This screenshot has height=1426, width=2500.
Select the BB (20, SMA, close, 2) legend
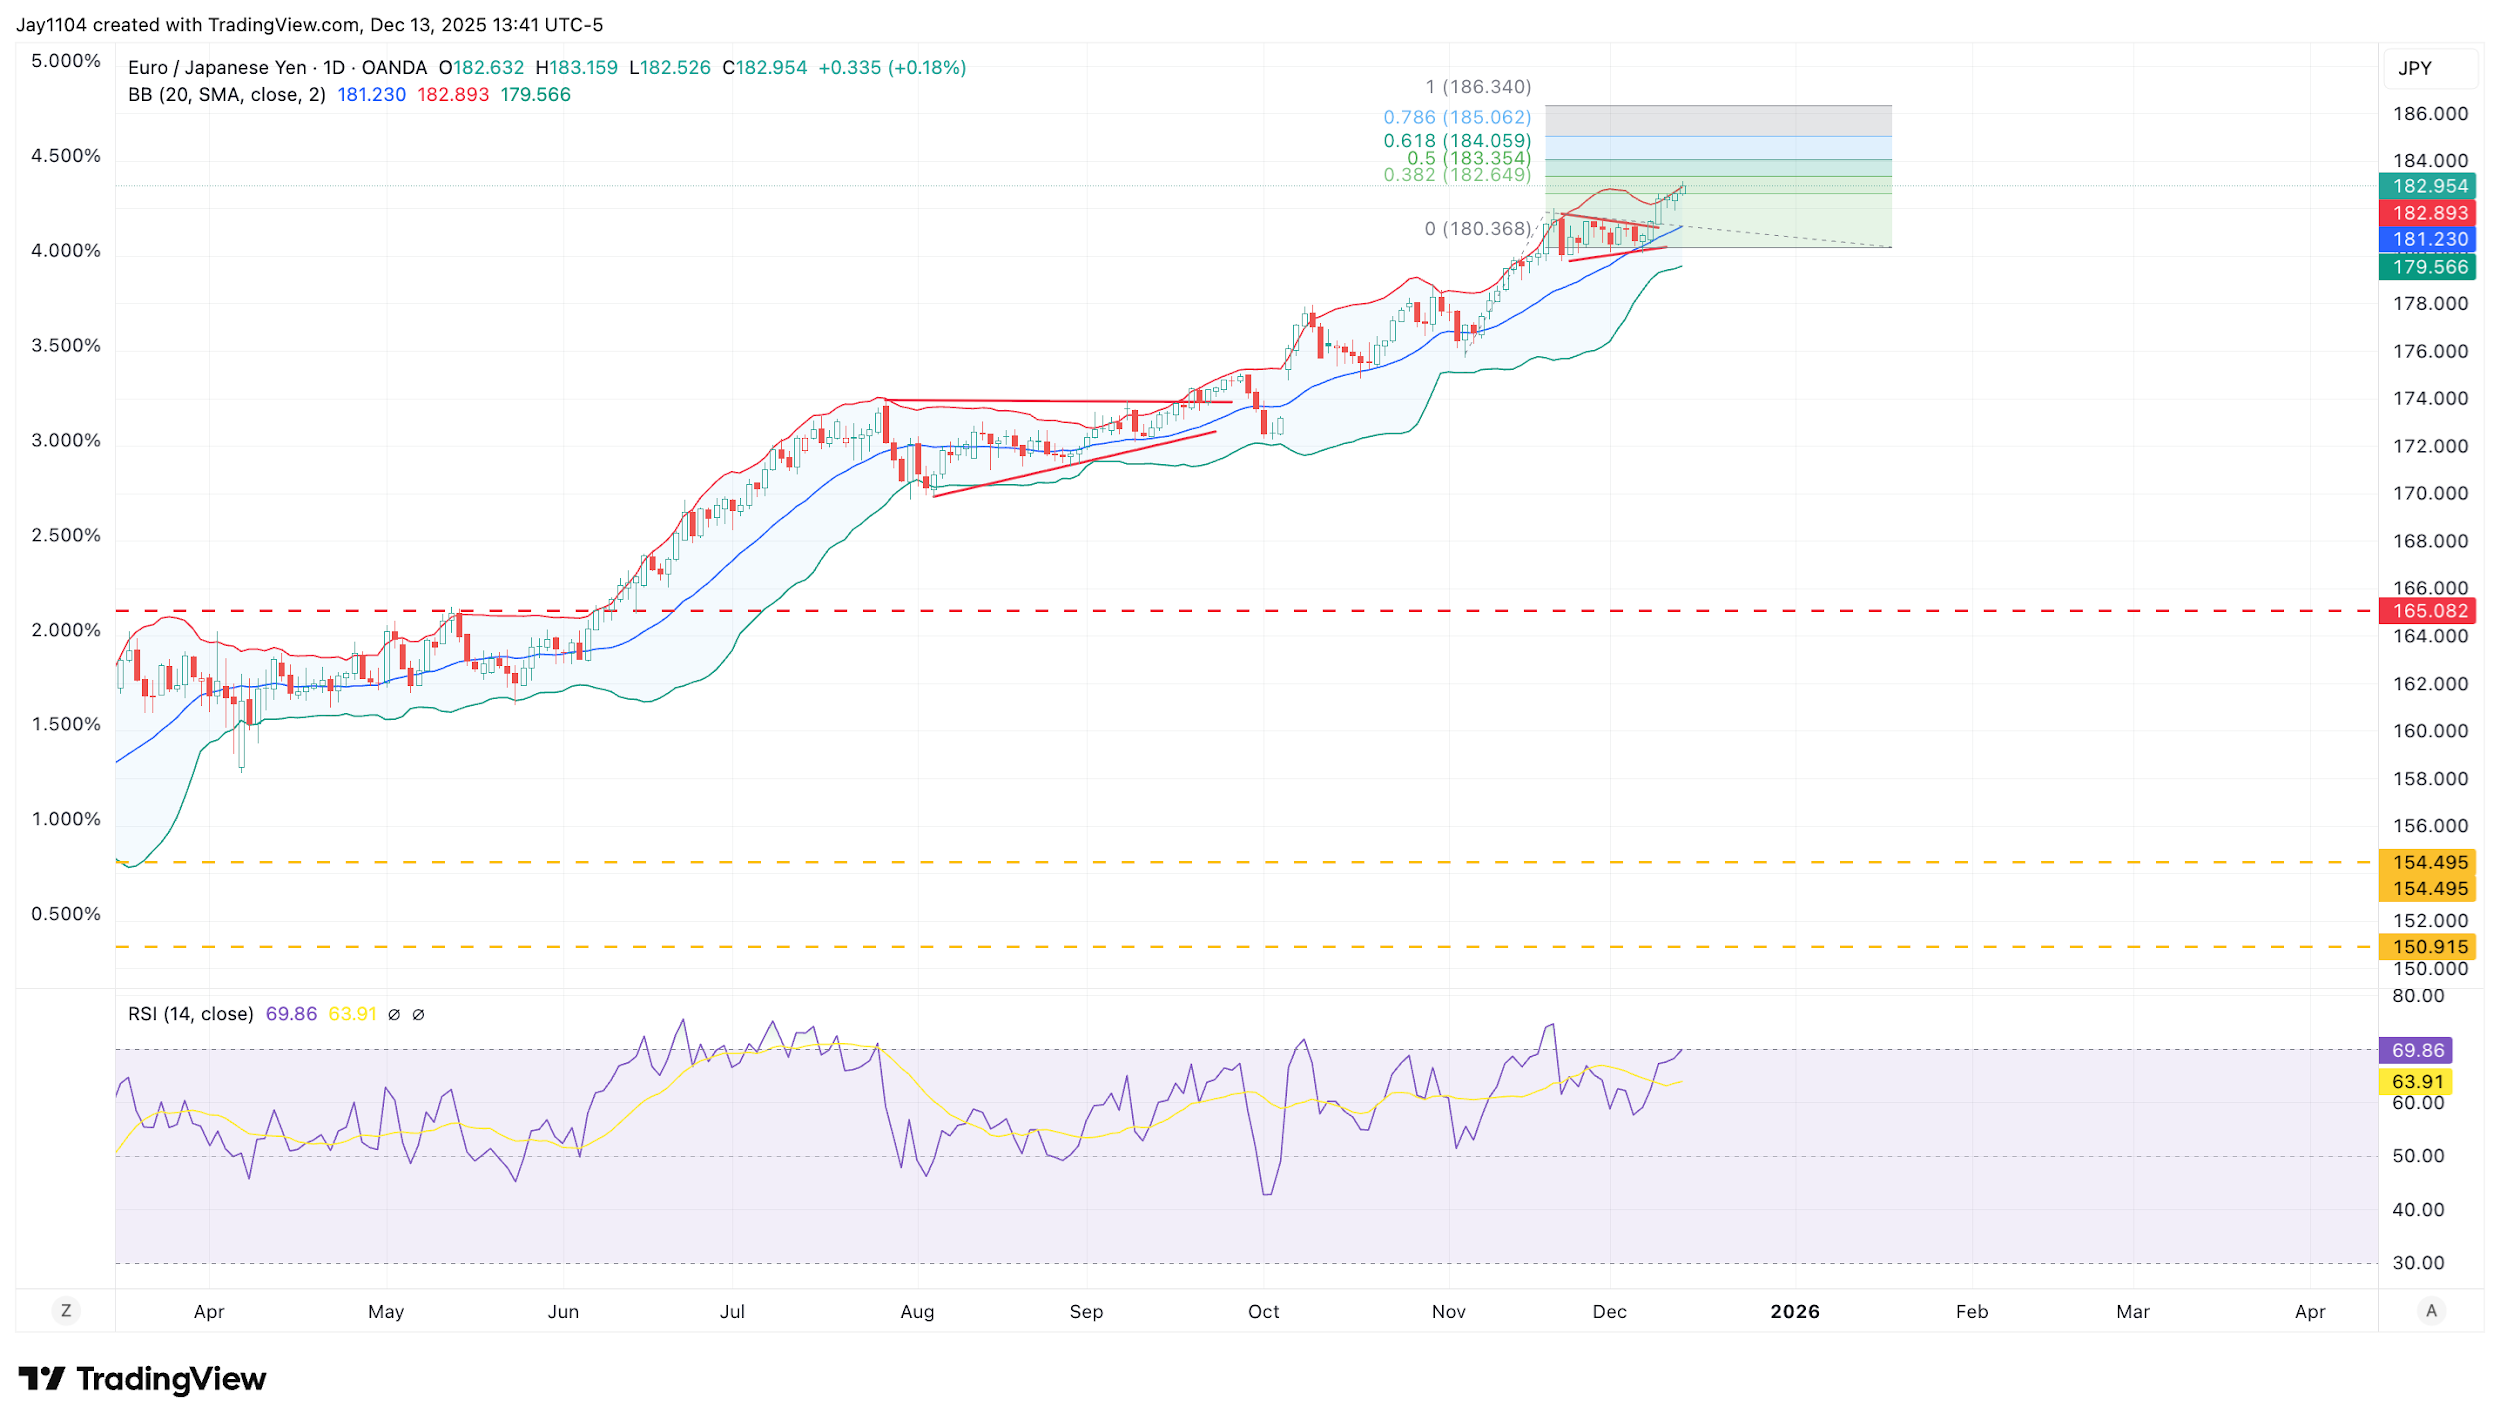coord(226,95)
